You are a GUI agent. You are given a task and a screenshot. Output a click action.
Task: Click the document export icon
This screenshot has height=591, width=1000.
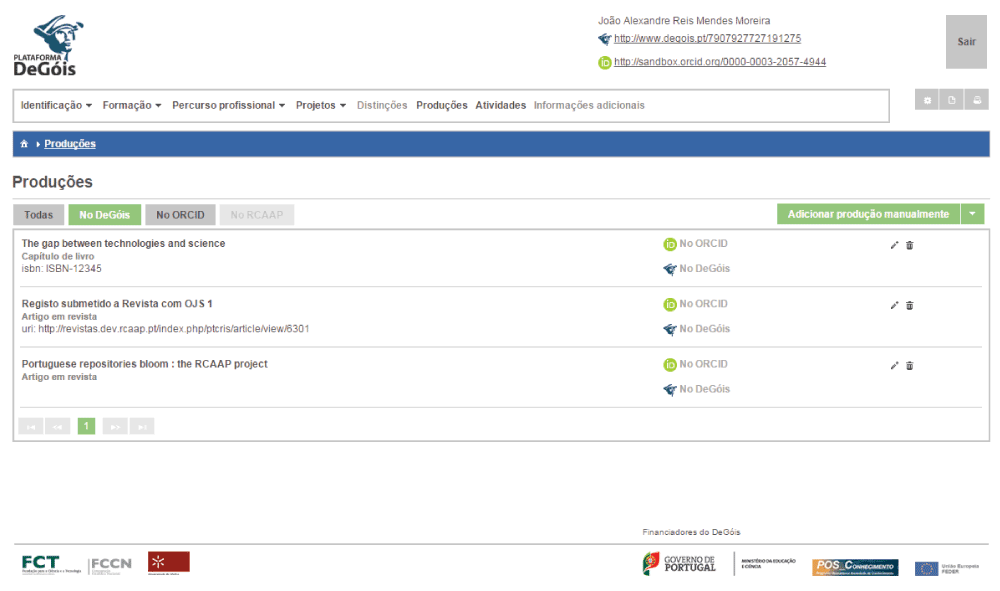click(952, 100)
